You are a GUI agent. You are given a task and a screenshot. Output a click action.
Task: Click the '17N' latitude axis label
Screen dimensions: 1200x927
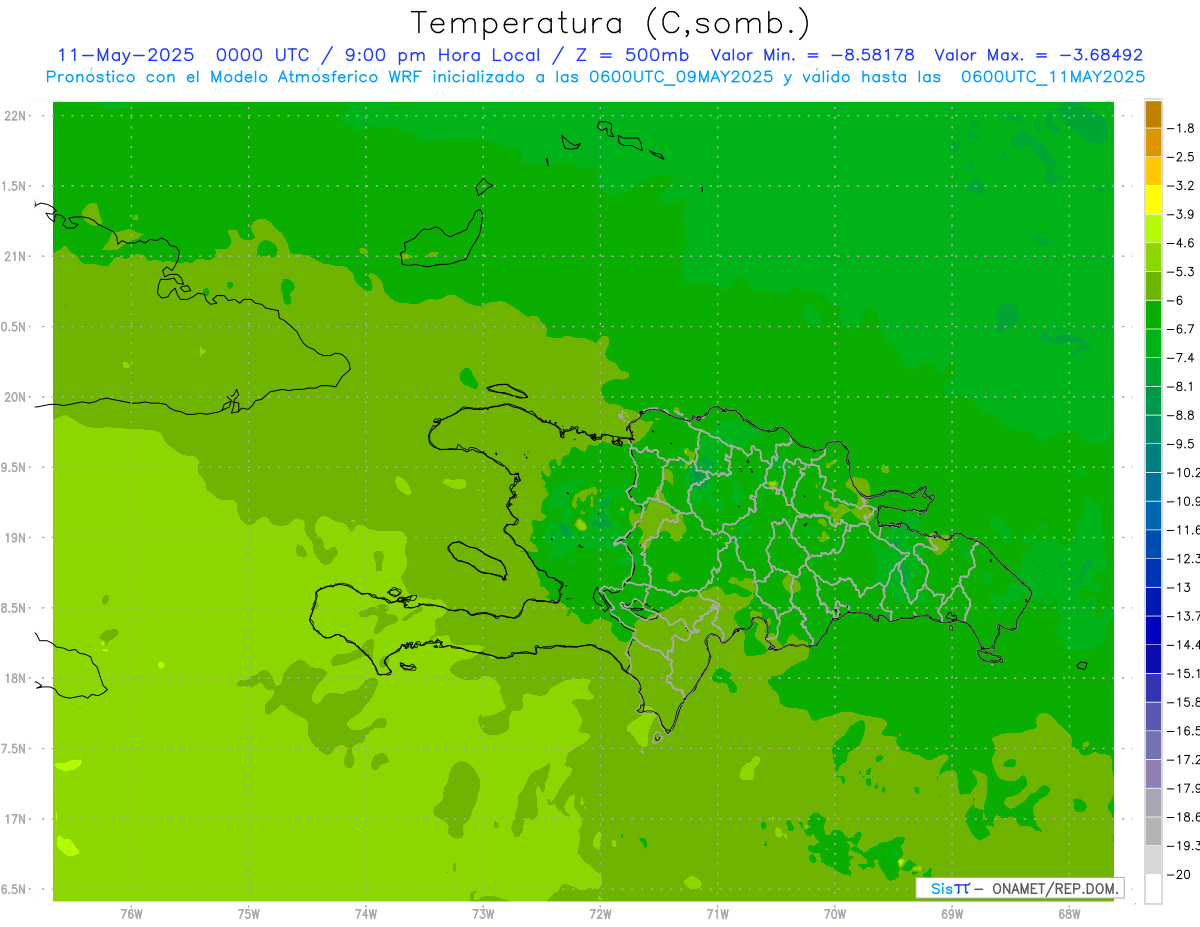coord(14,819)
